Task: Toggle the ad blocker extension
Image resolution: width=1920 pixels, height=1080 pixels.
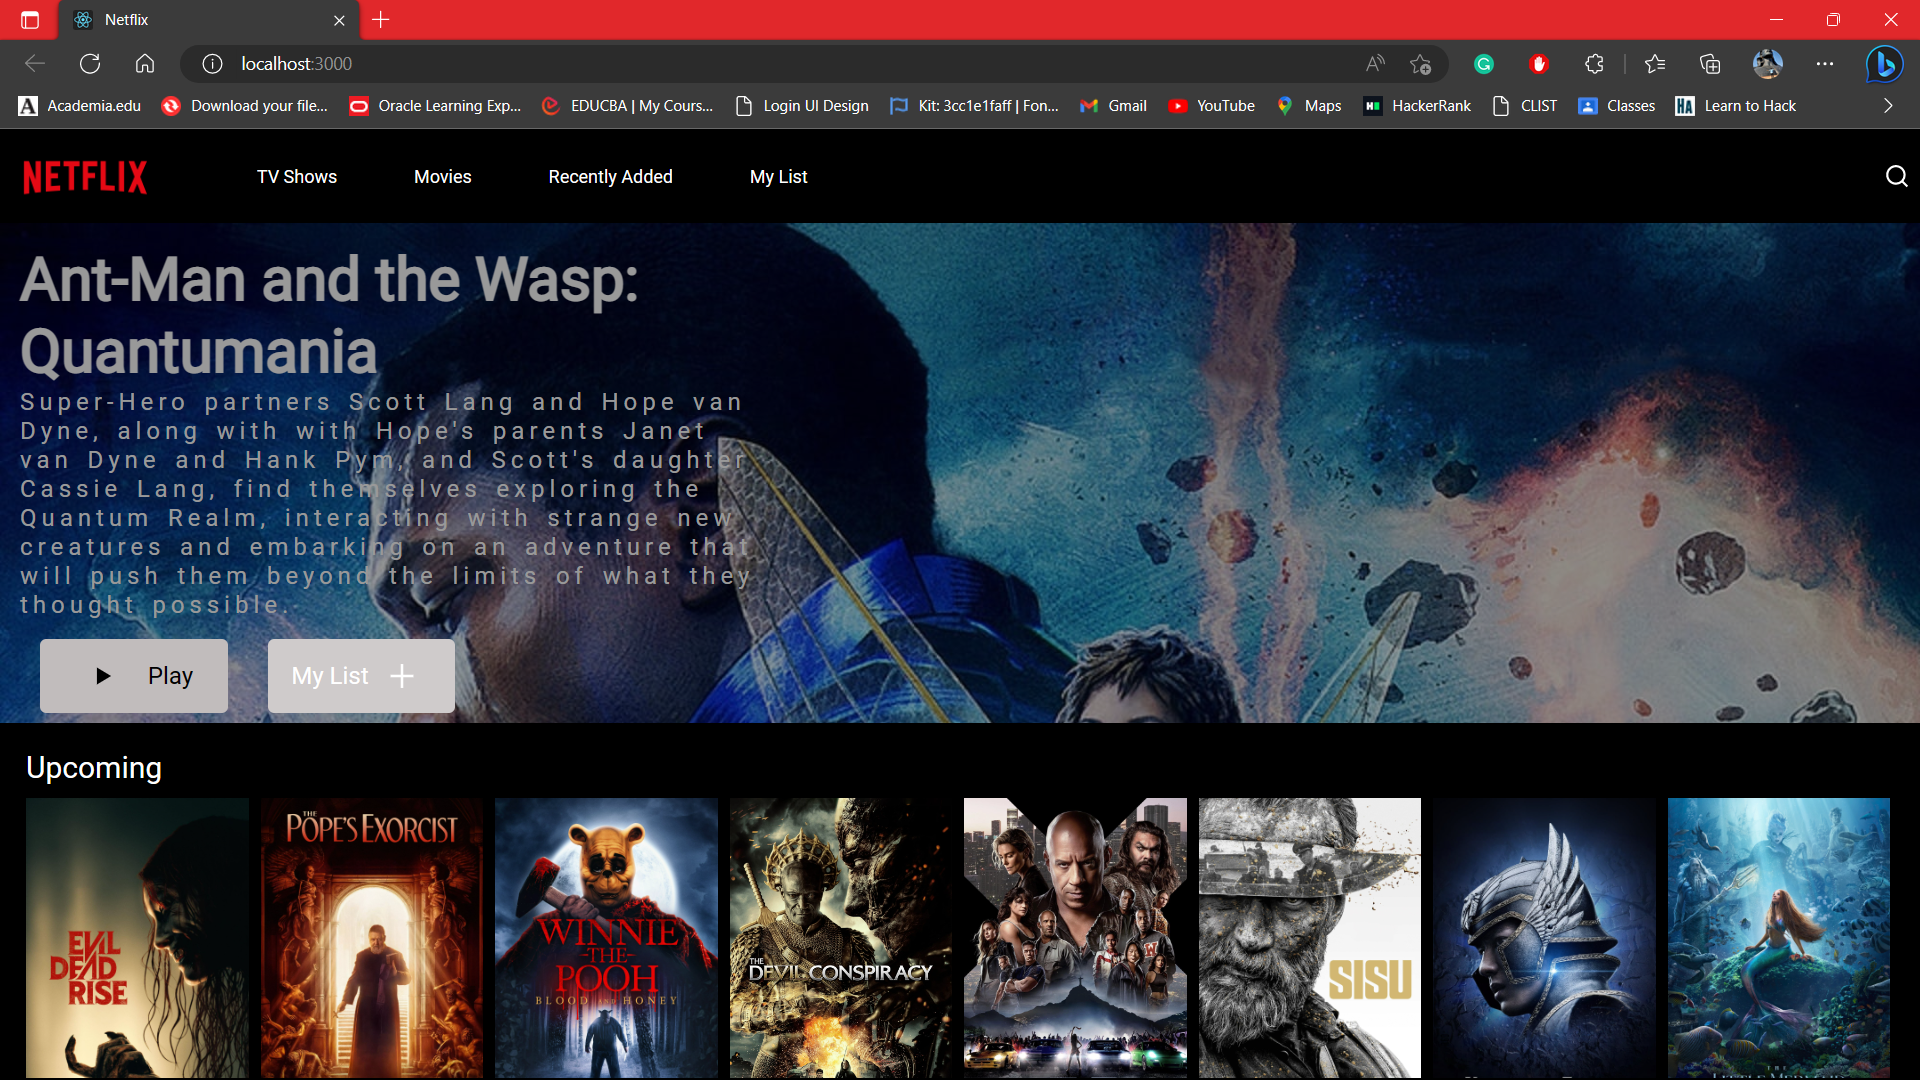Action: tap(1539, 63)
